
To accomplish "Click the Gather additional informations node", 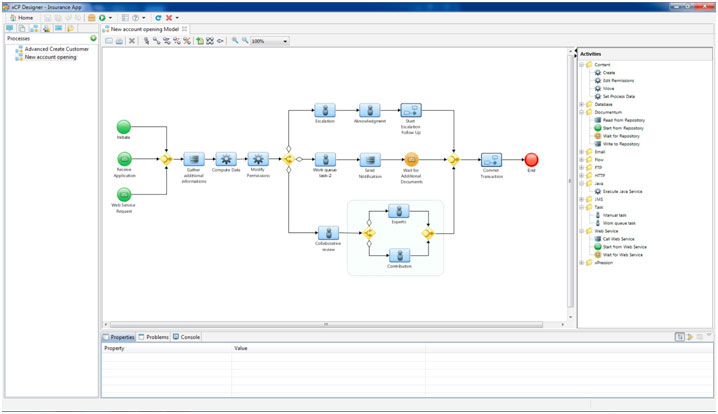I will point(194,159).
